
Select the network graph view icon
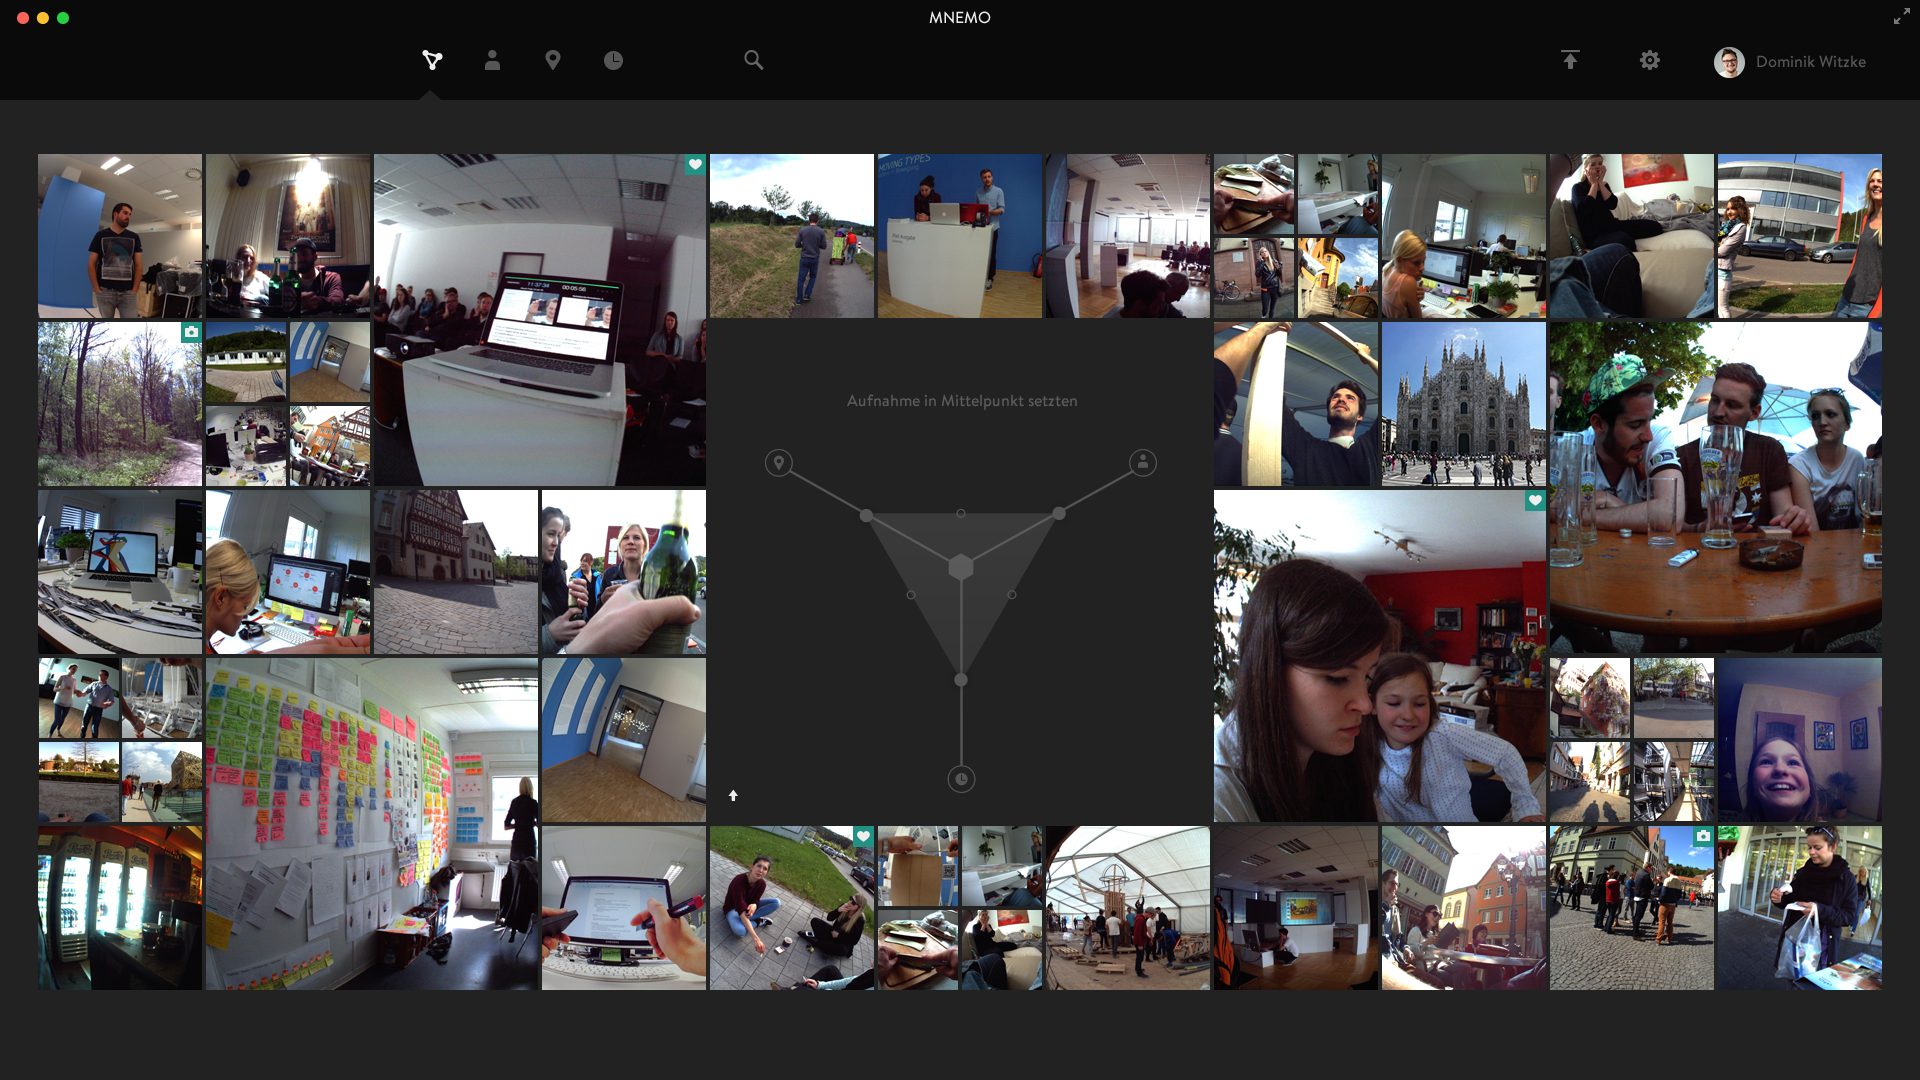432,61
